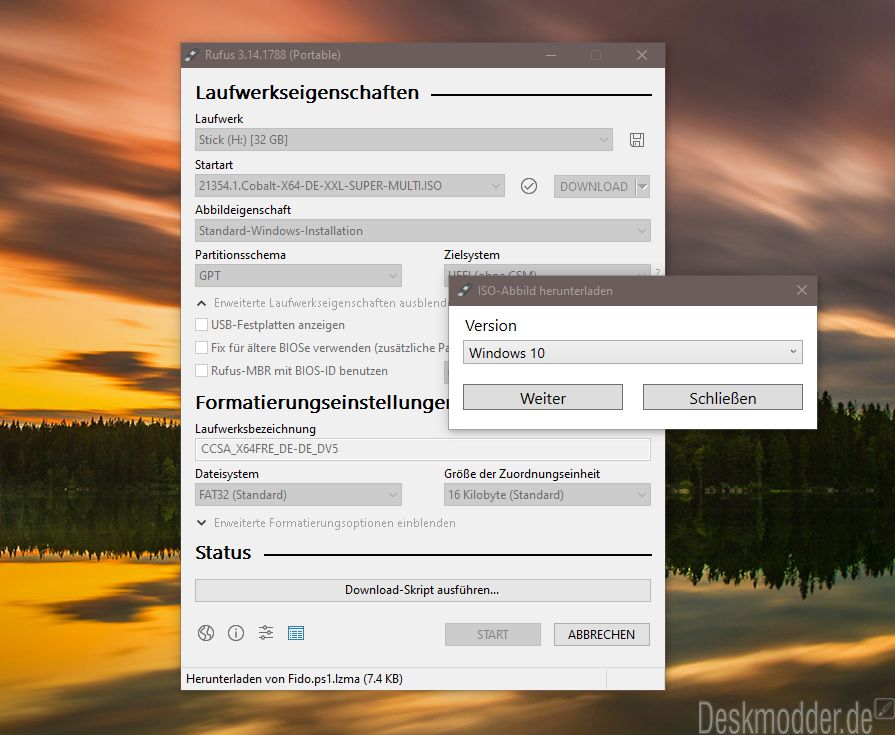
Task: Open the Startart ISO selection dropdown
Action: [349, 185]
